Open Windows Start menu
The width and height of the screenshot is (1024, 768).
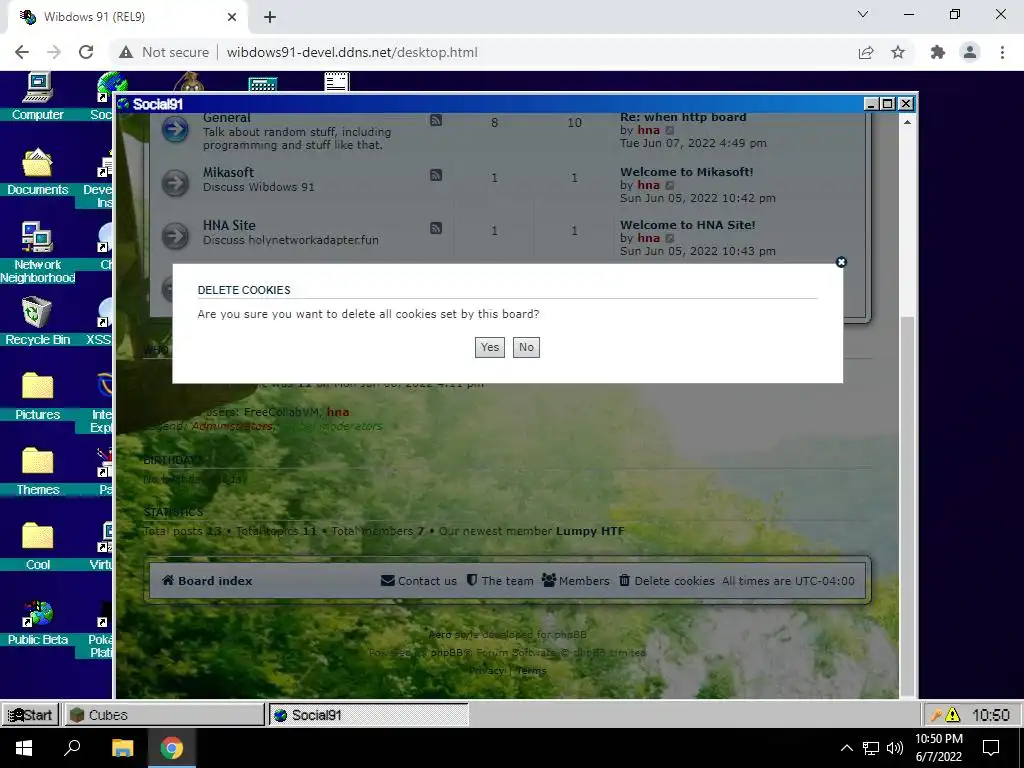[24, 748]
